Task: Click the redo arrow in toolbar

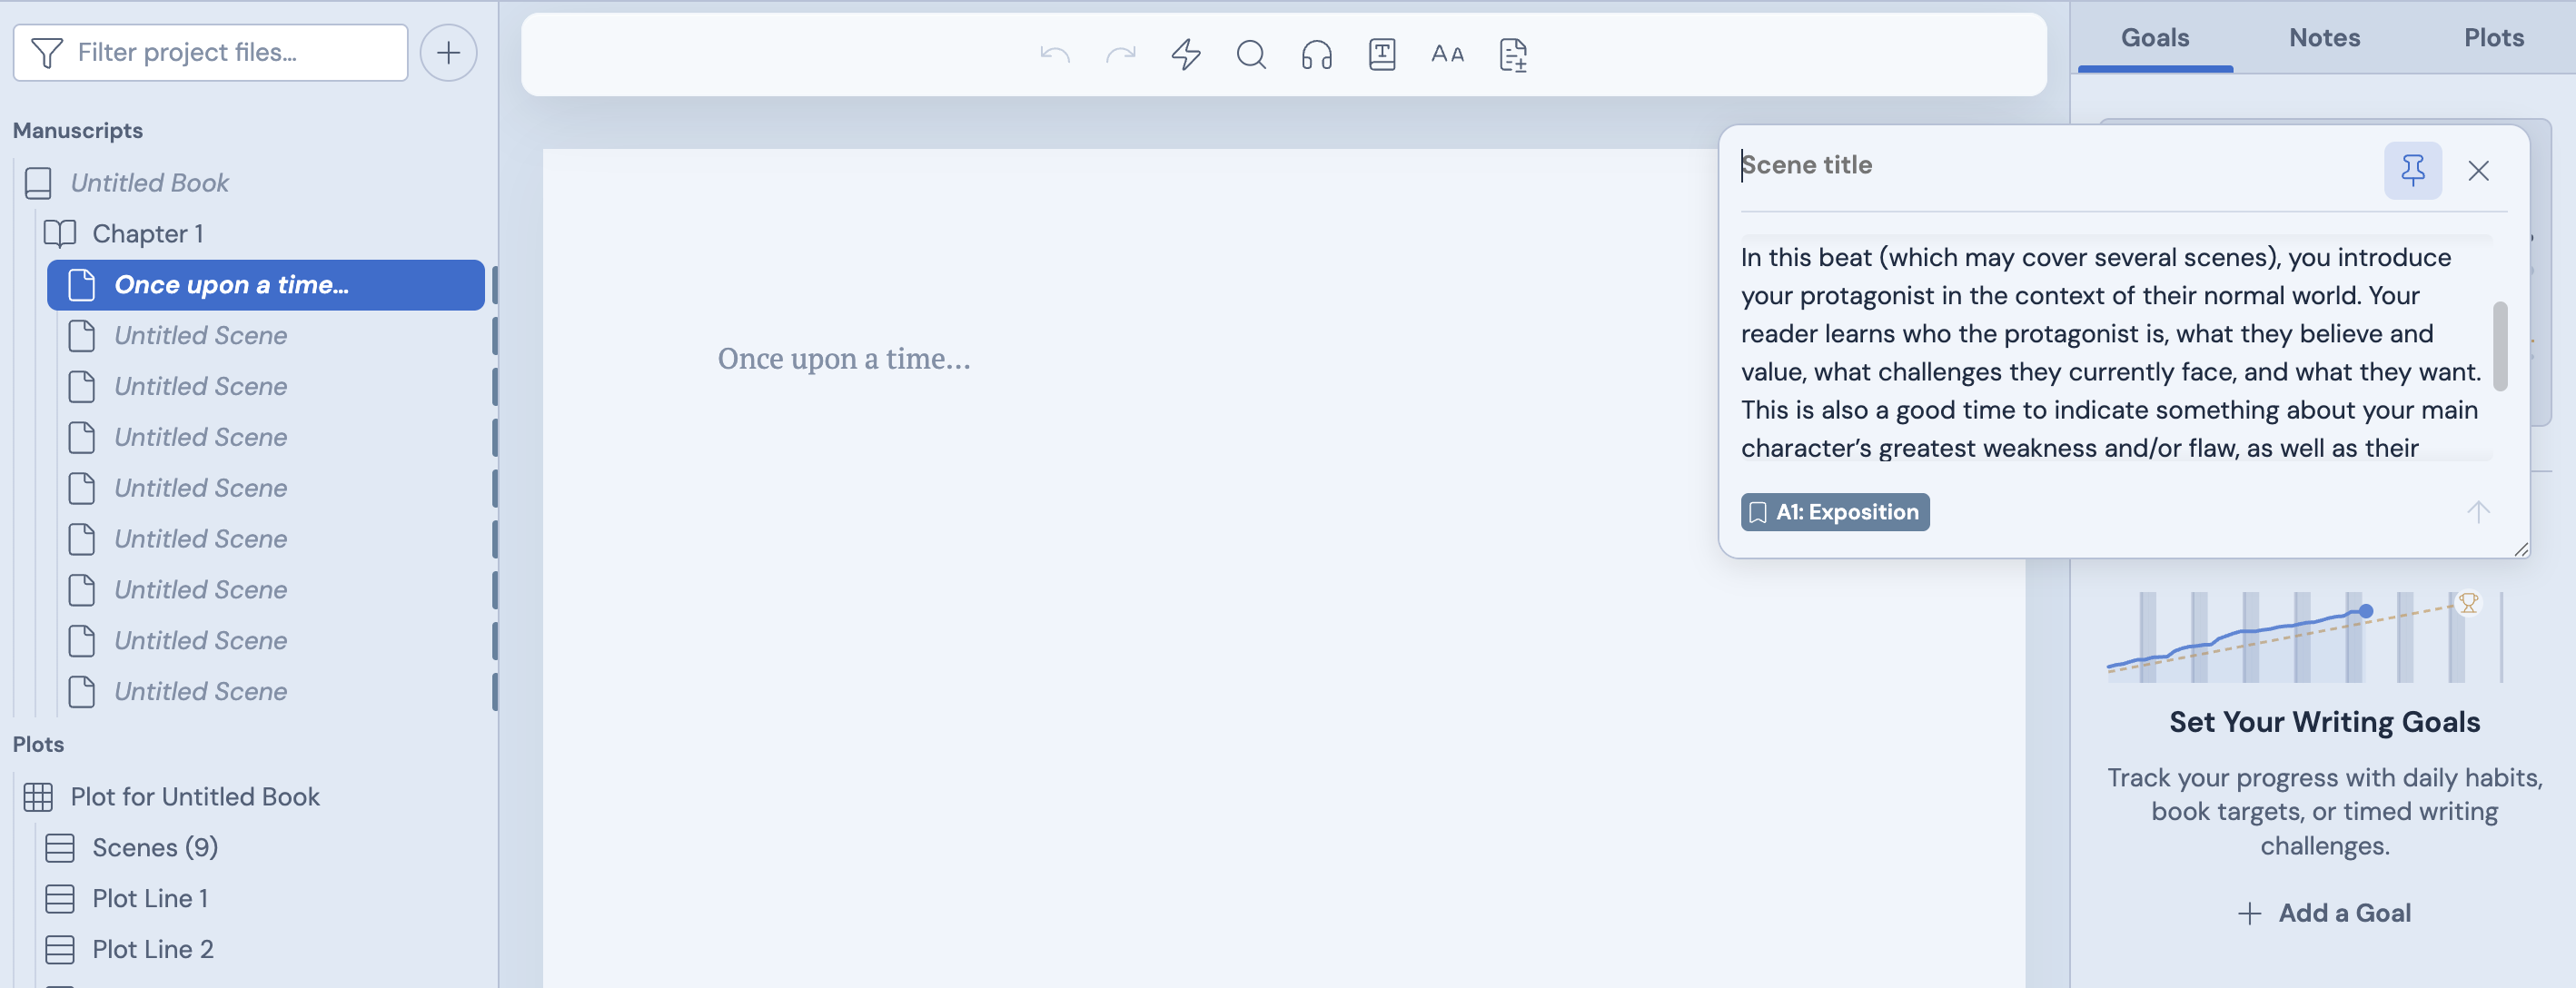Action: tap(1120, 54)
